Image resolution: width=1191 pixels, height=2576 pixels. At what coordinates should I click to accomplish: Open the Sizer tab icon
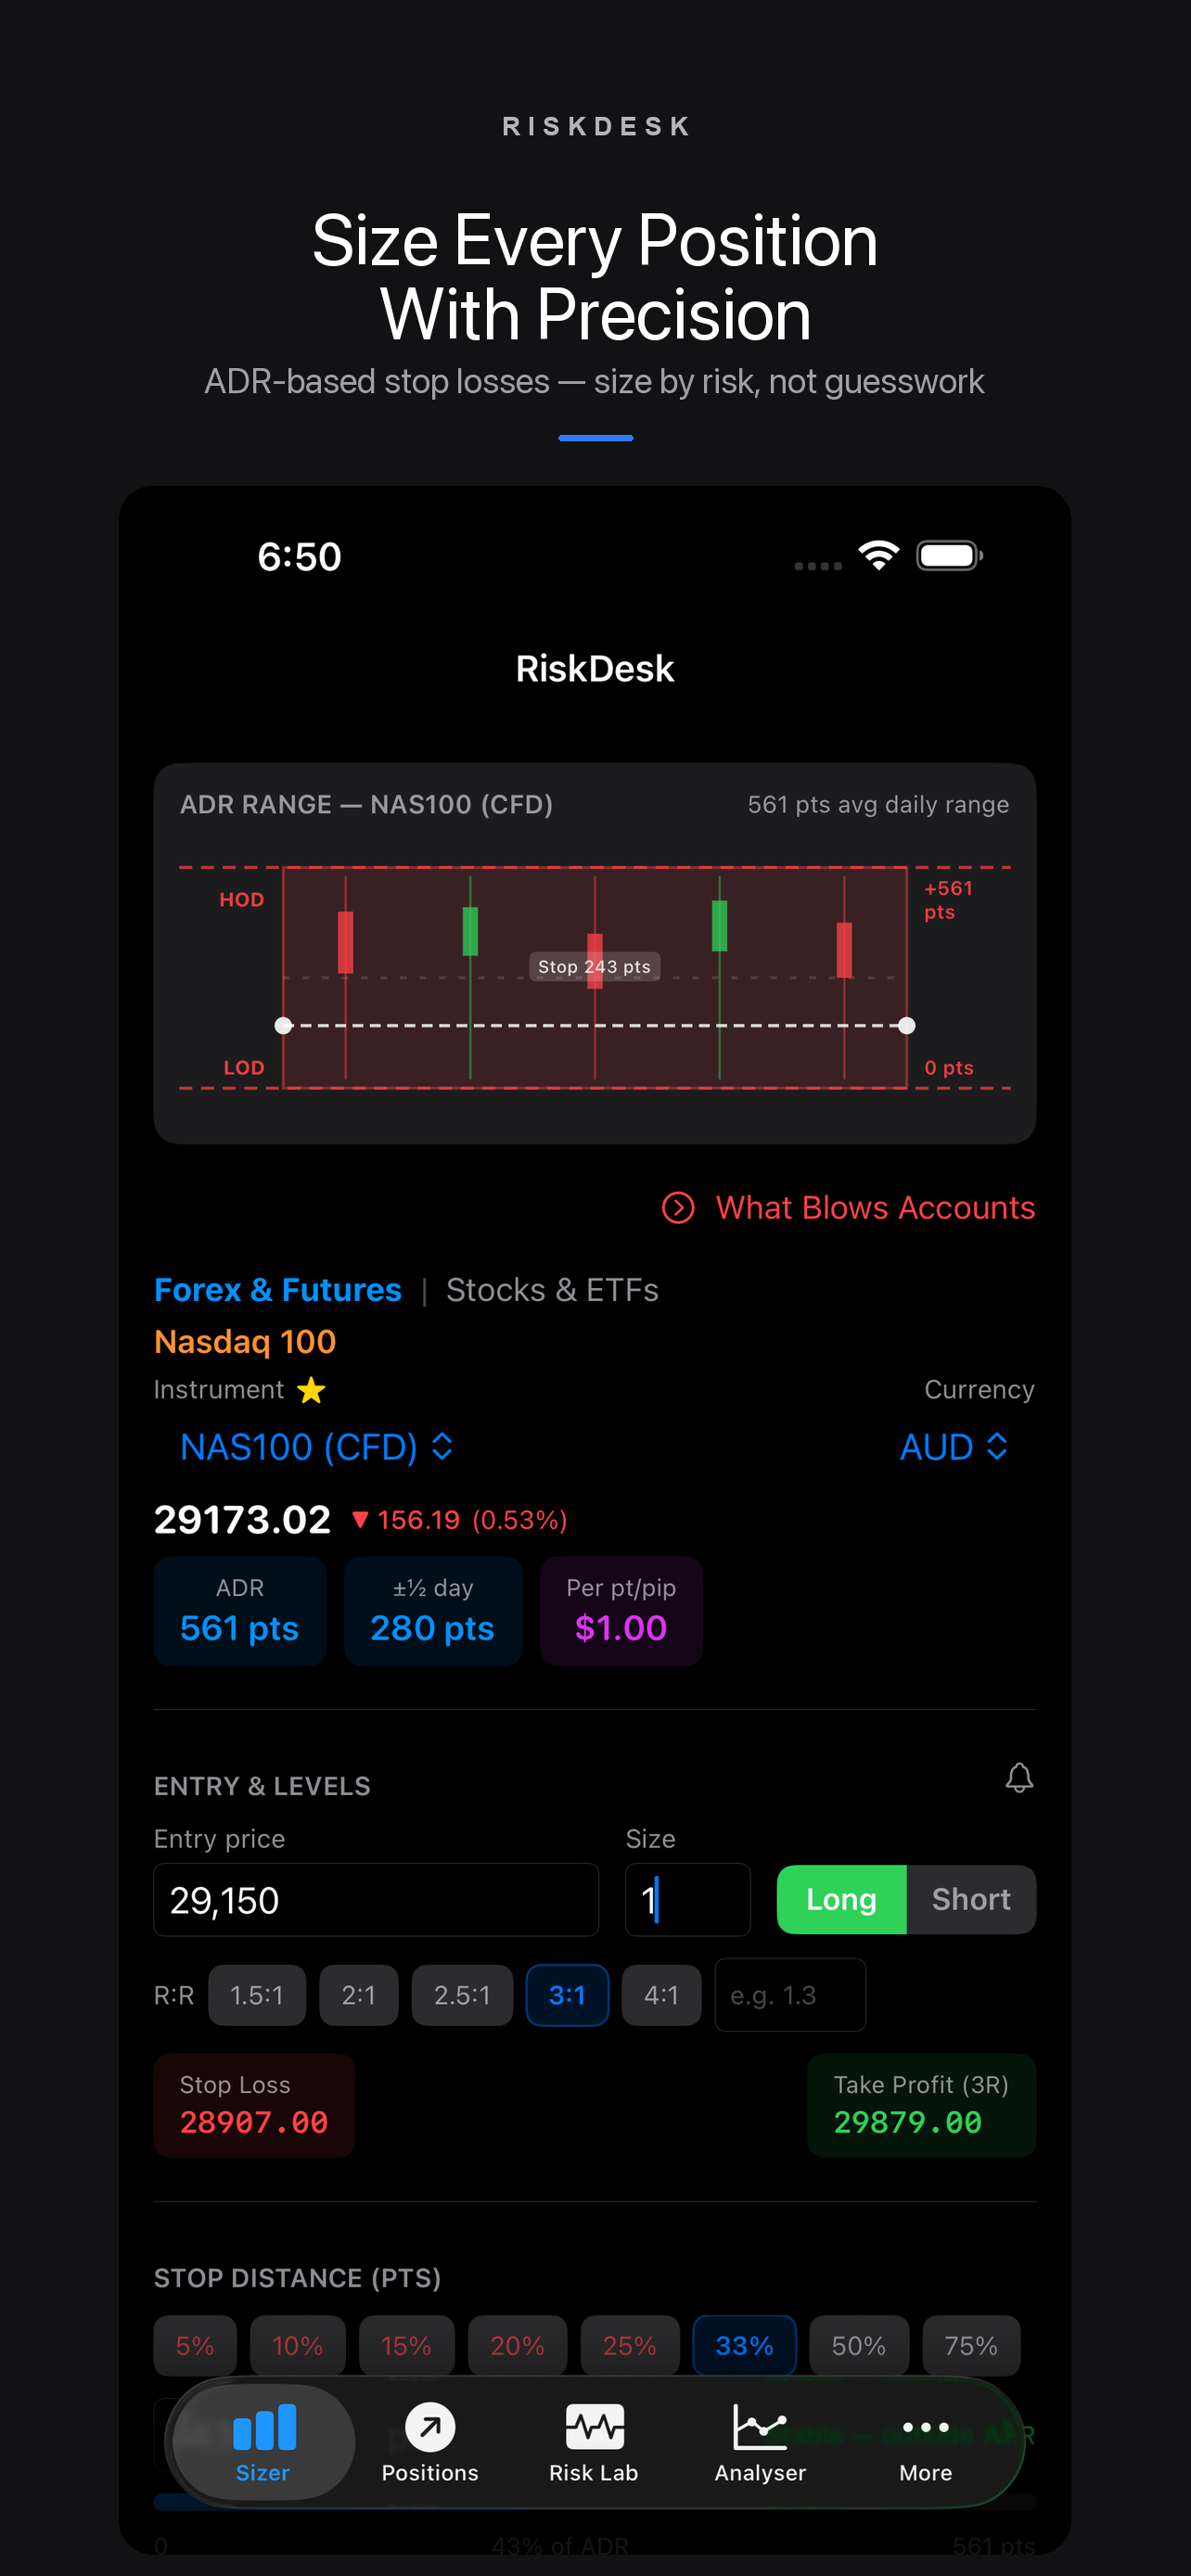click(x=264, y=2426)
